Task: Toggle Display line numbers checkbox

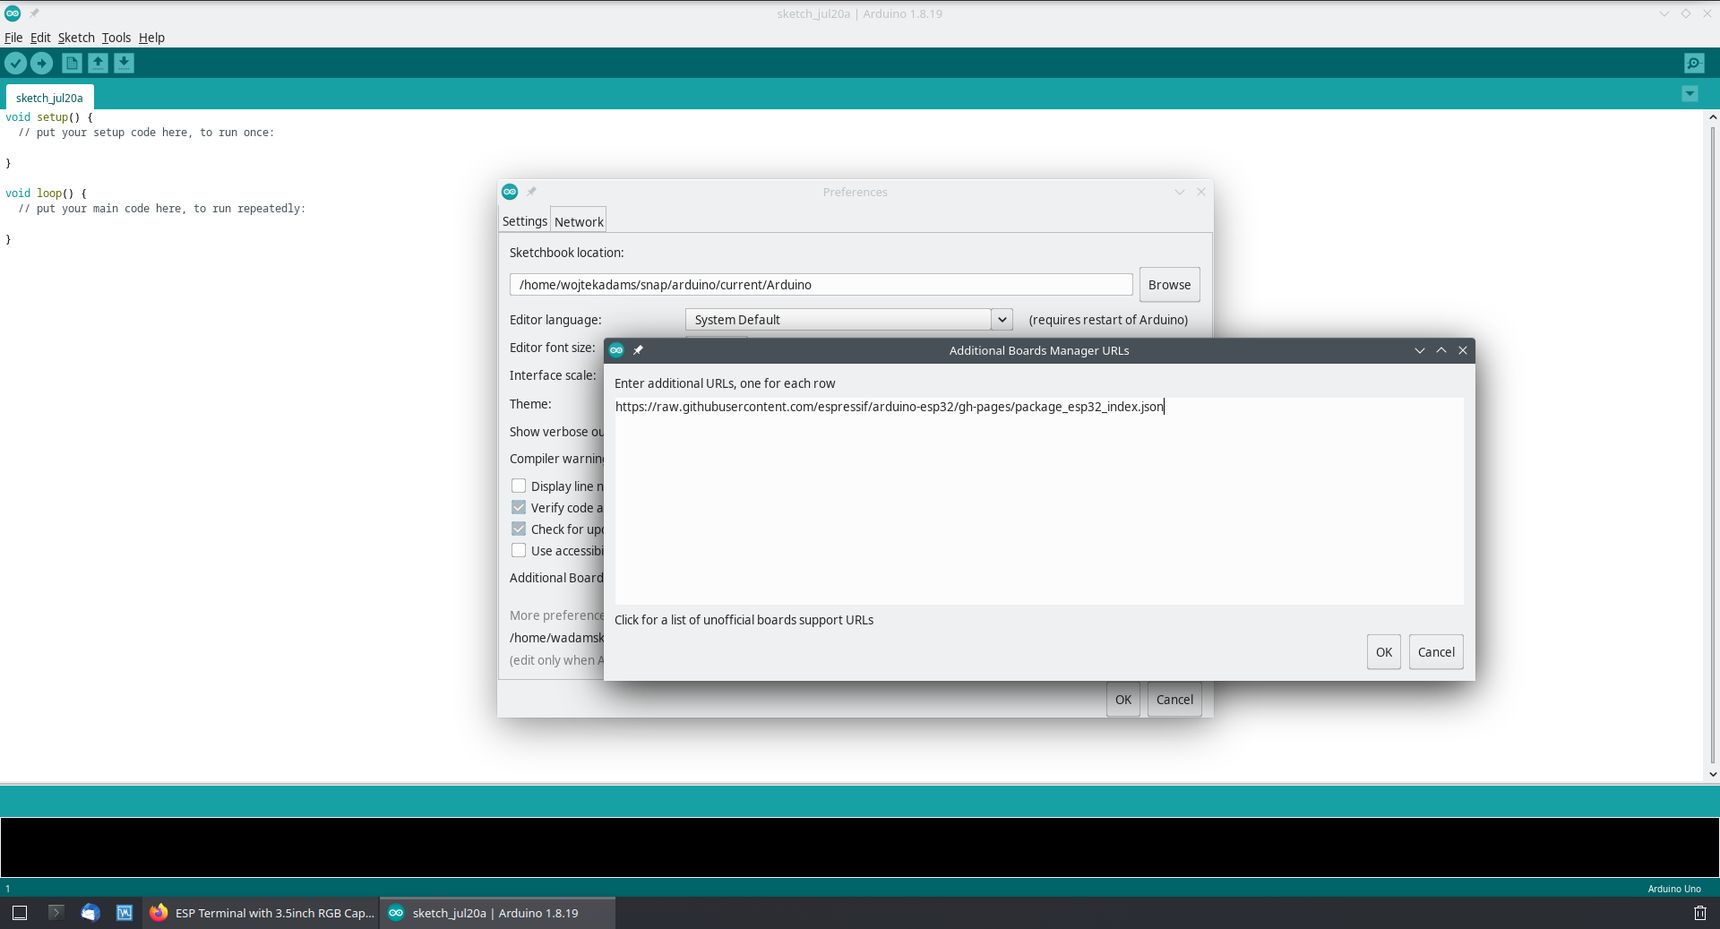Action: 519,486
